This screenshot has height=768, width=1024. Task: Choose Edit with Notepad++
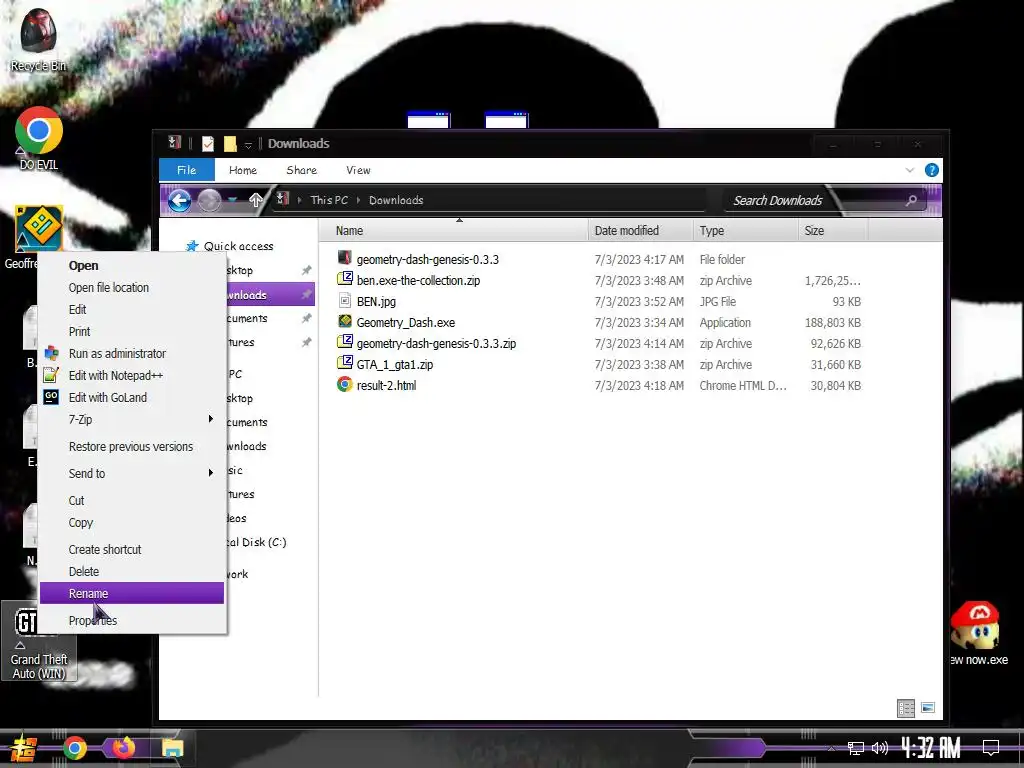click(132, 376)
